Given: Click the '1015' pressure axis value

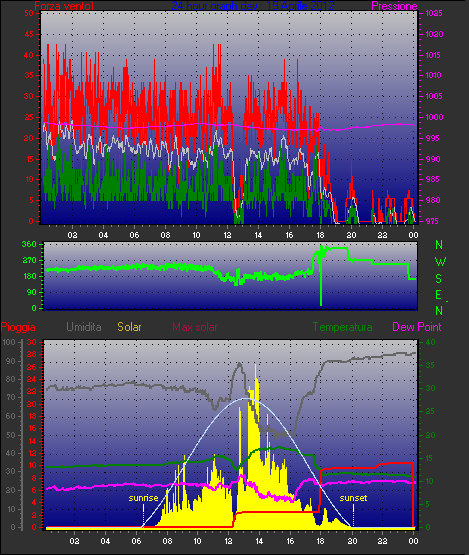Looking at the screenshot, I should 434,55.
